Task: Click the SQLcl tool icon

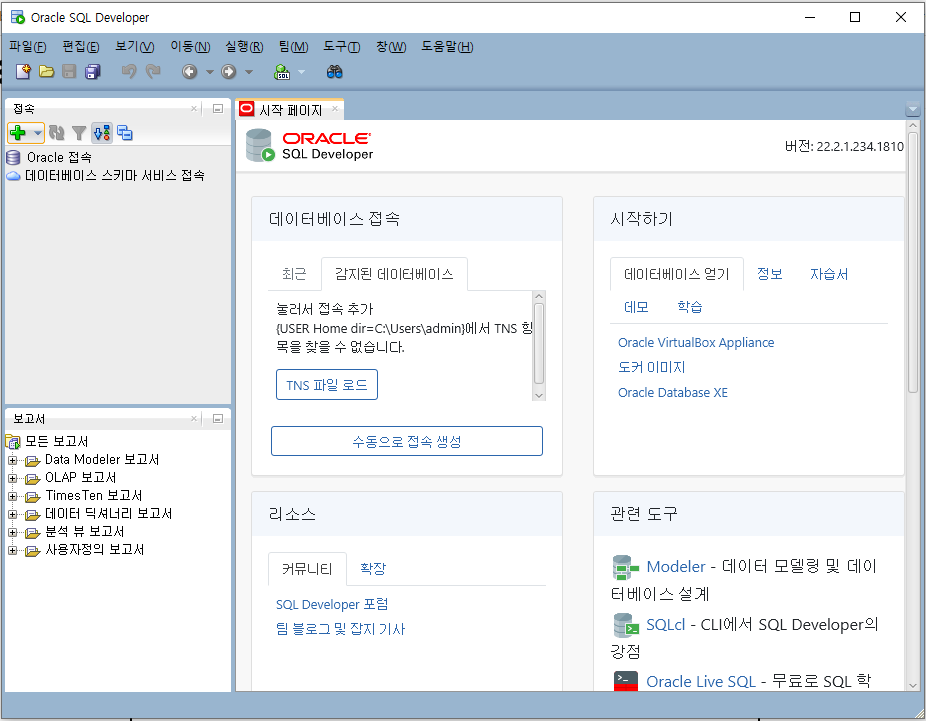Action: (626, 625)
